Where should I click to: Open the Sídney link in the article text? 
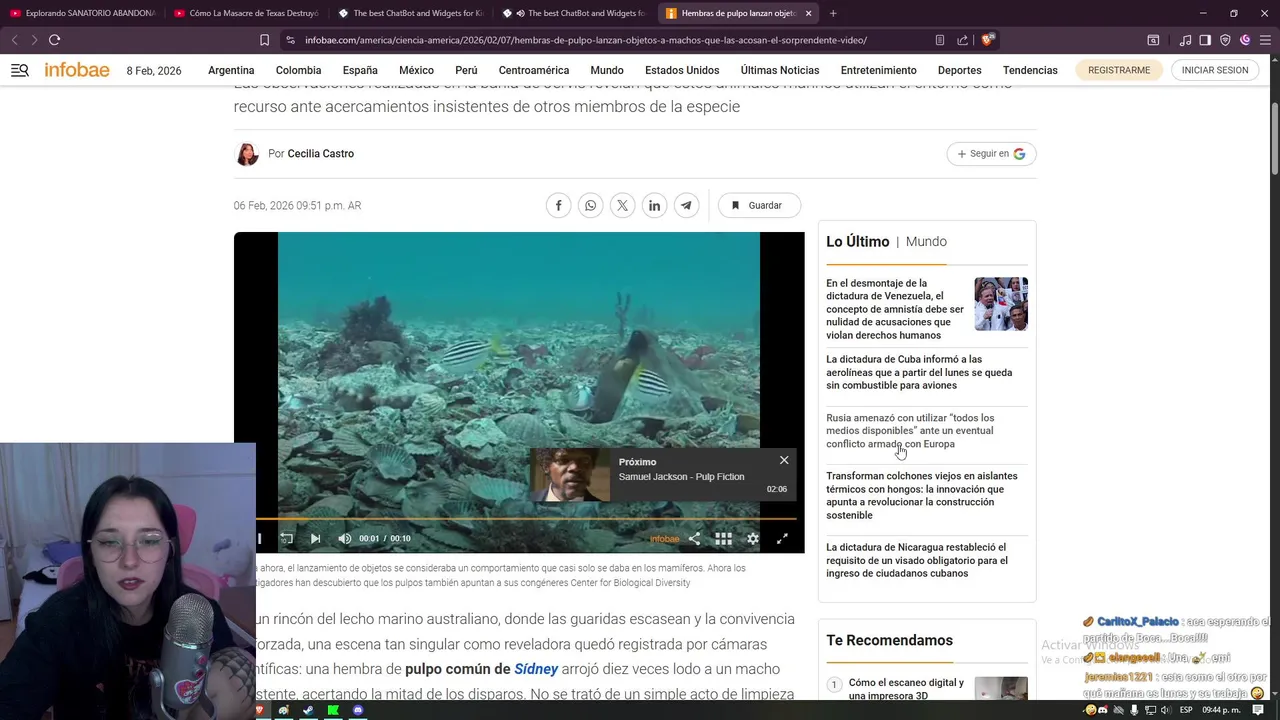536,669
